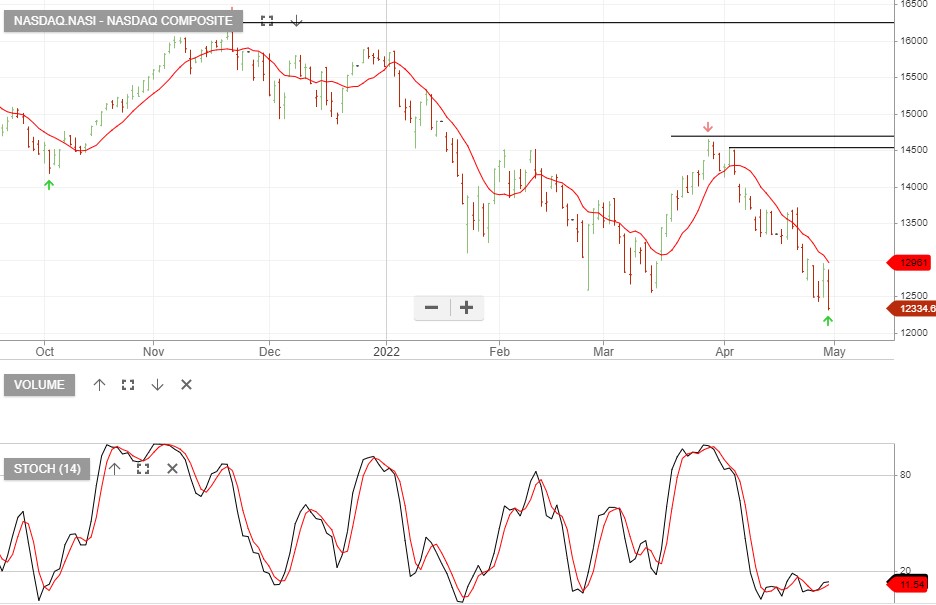Click the pink sell arrow above late March high
The height and width of the screenshot is (605, 936).
point(707,127)
